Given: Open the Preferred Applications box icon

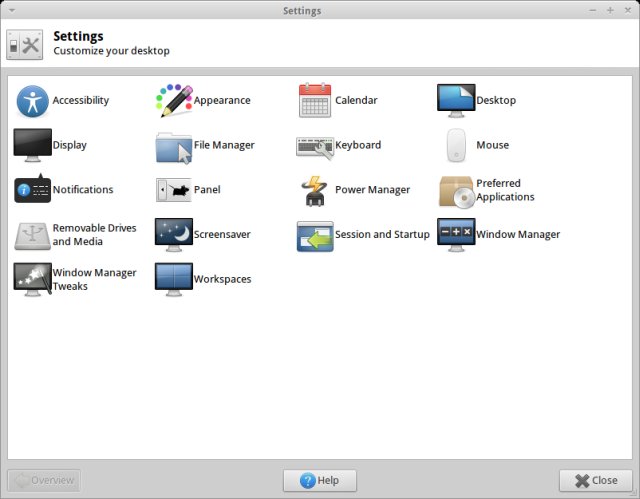Looking at the screenshot, I should click(457, 191).
